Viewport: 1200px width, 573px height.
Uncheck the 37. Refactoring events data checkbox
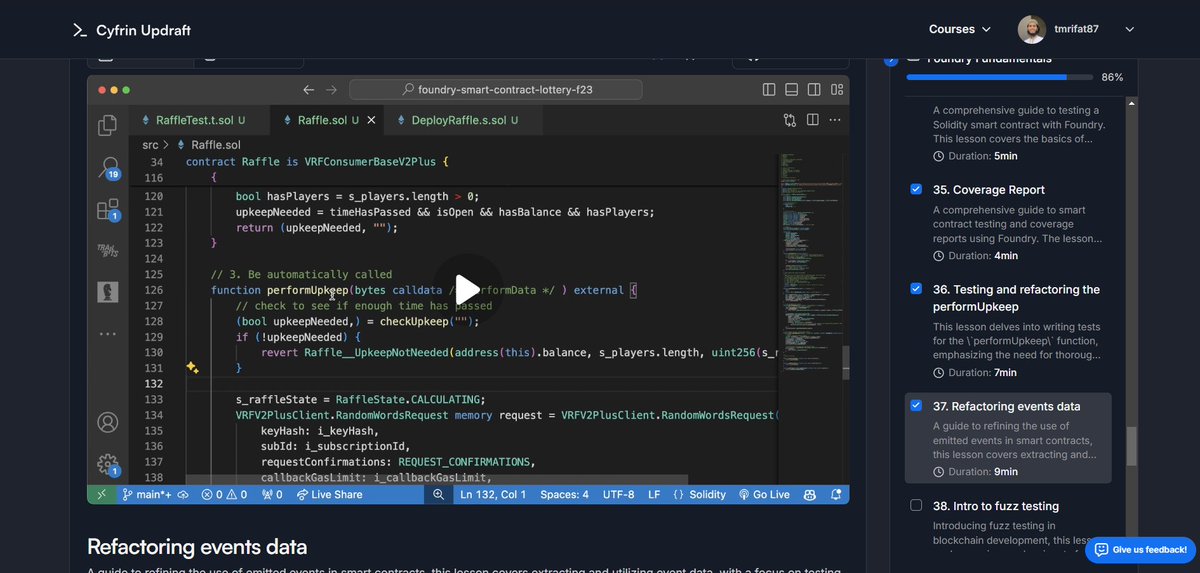point(916,406)
